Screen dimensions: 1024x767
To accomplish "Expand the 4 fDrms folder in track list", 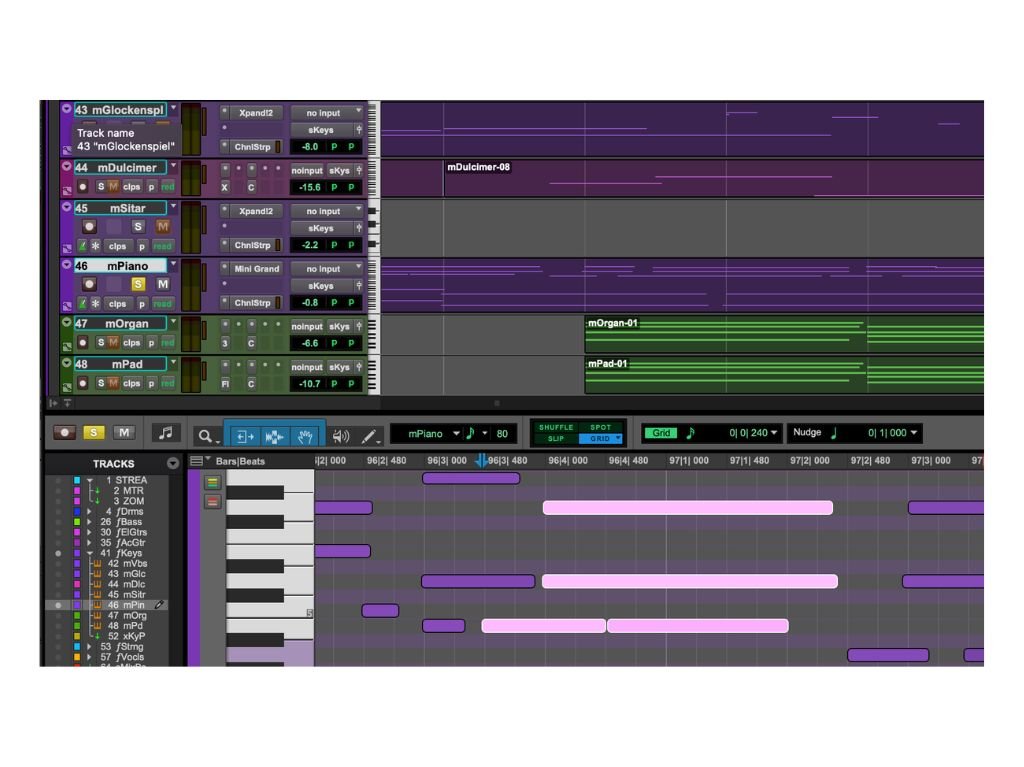I will coord(89,512).
